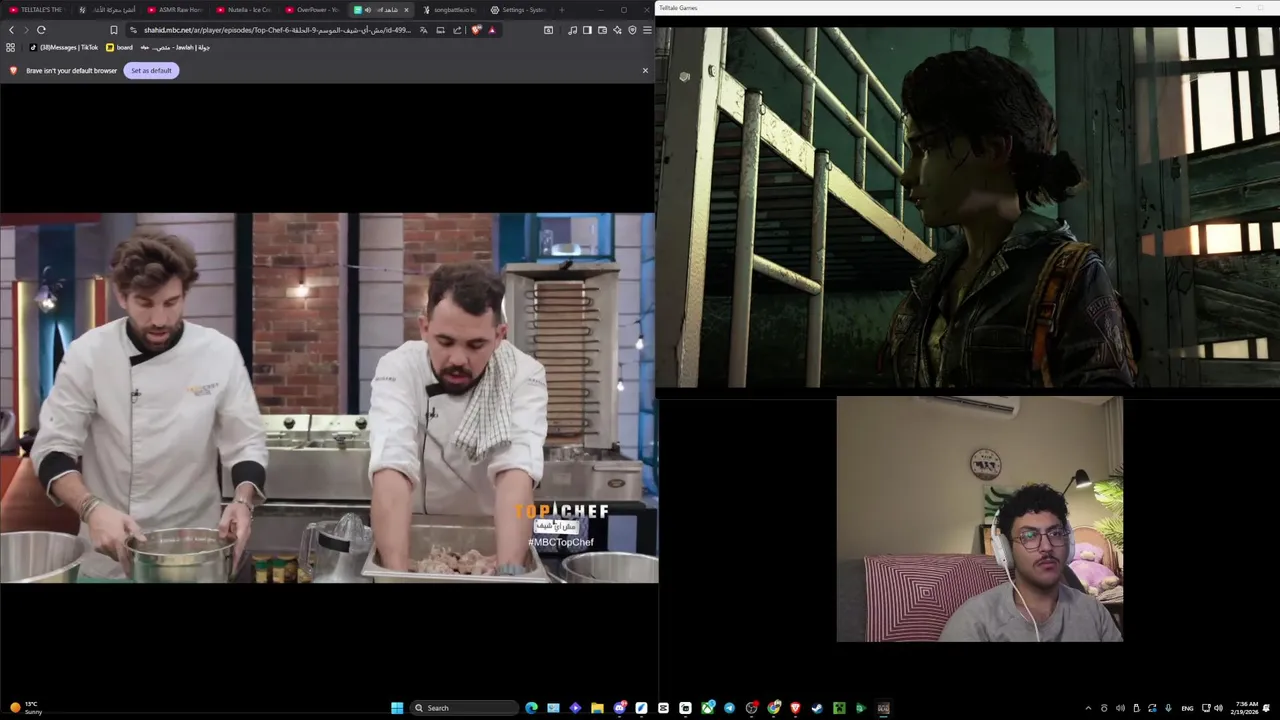Click Set as default button
The image size is (1280, 720).
point(151,71)
